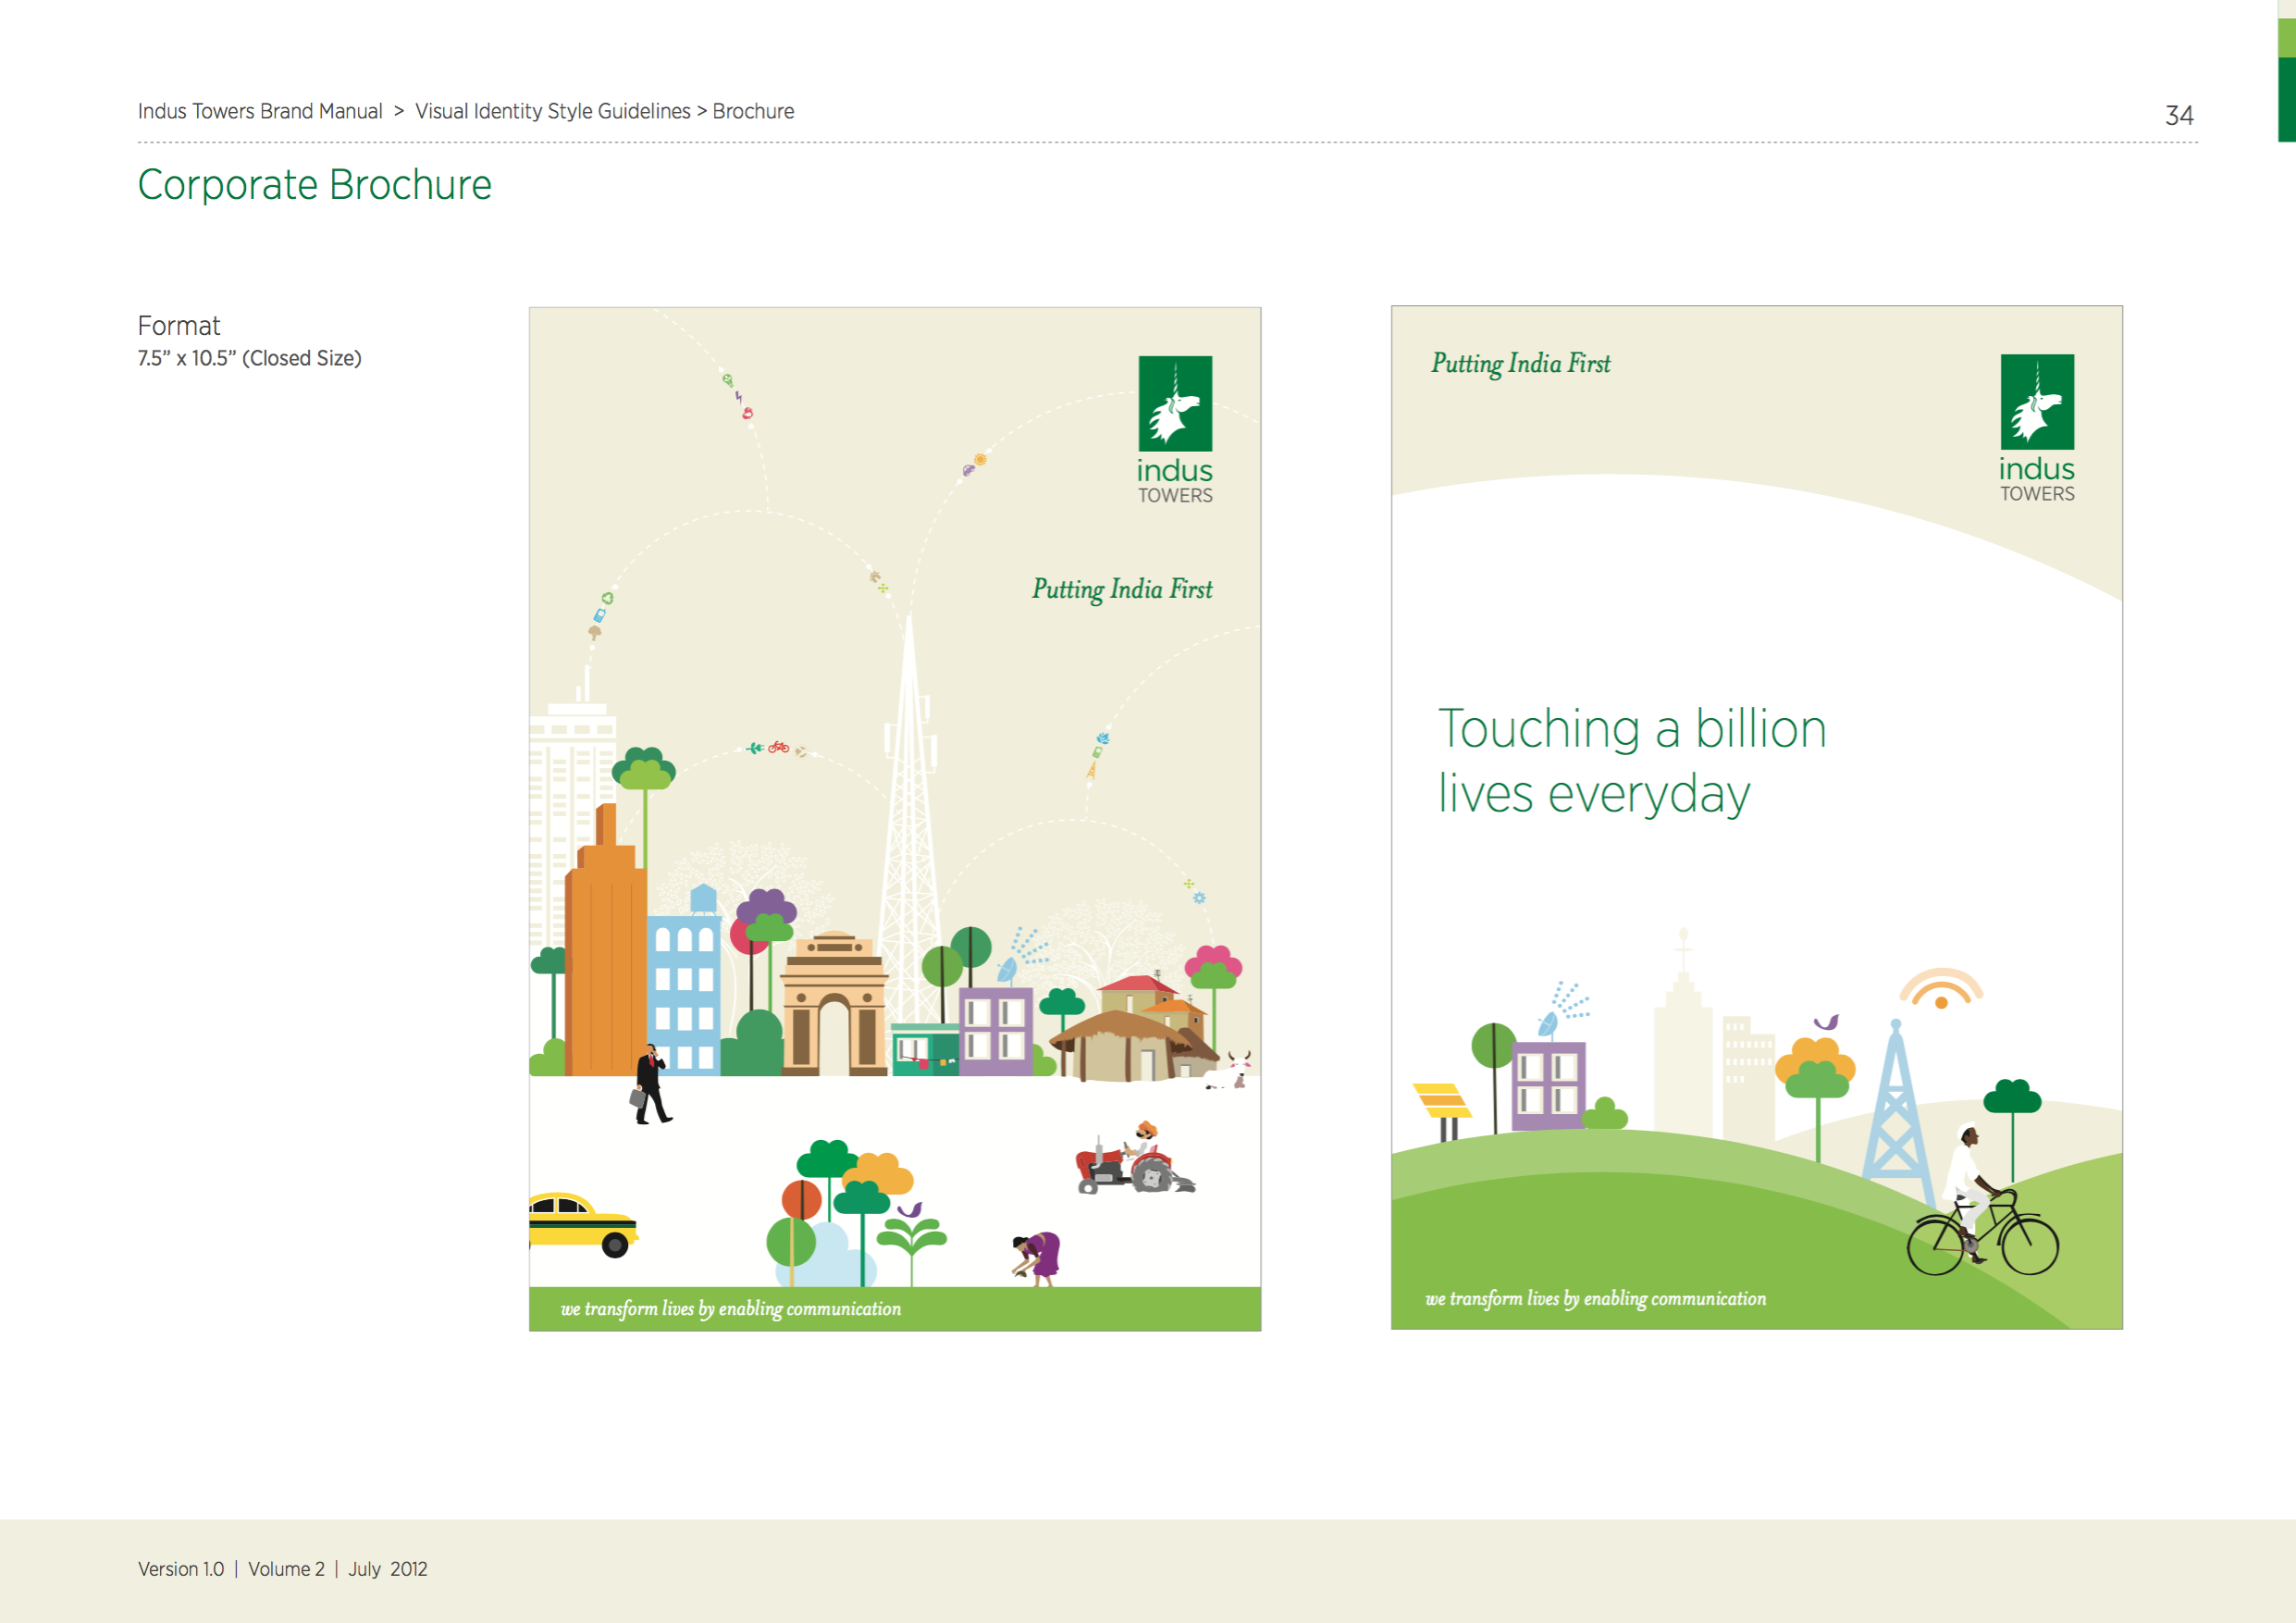Click the "Indus Towers Brand Manual" breadcrumb
Image resolution: width=2296 pixels, height=1623 pixels.
[260, 111]
